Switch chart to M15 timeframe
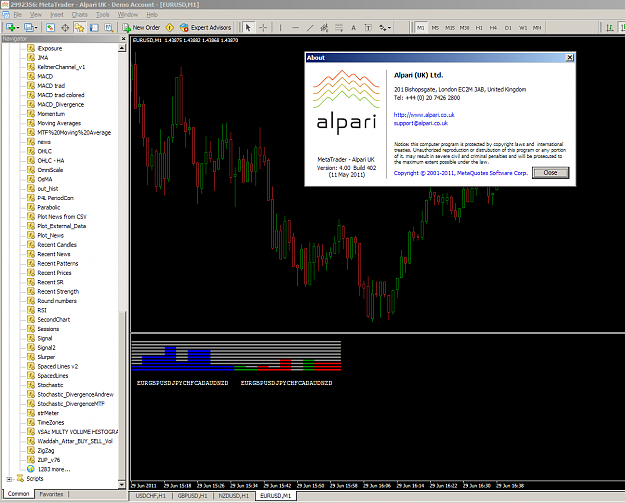 (x=450, y=28)
